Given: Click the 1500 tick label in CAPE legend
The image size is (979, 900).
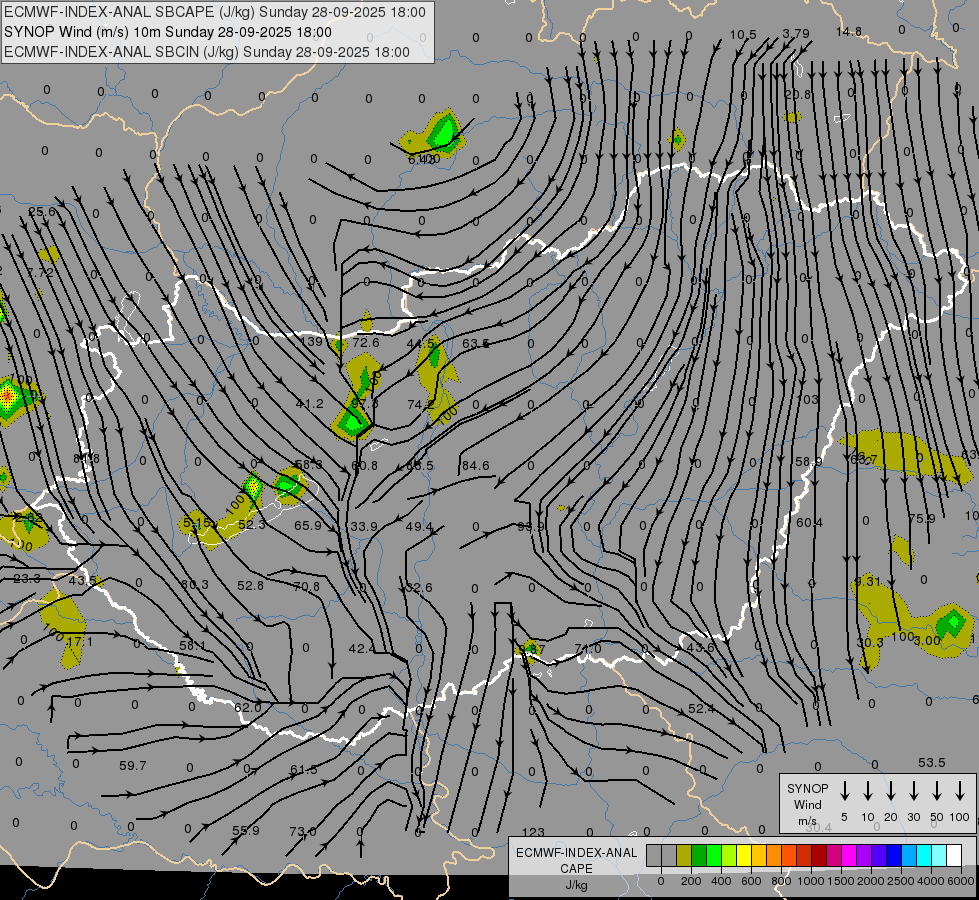Looking at the screenshot, I should (840, 881).
